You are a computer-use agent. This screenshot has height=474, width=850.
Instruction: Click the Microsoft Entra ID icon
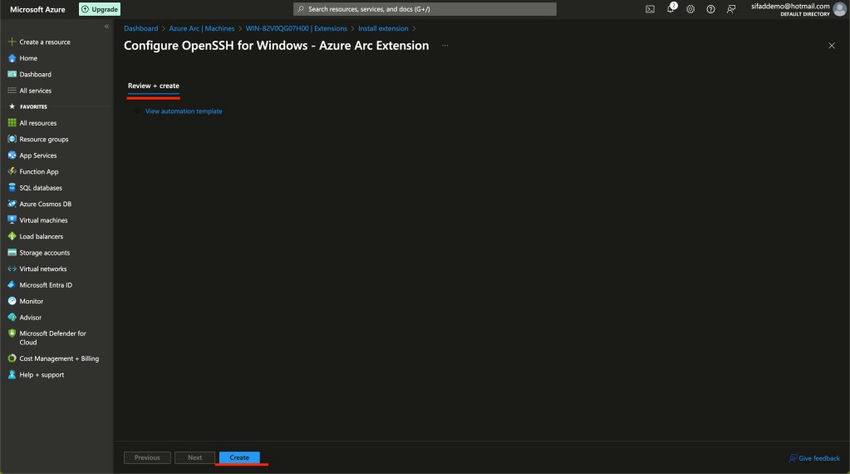pyautogui.click(x=12, y=285)
